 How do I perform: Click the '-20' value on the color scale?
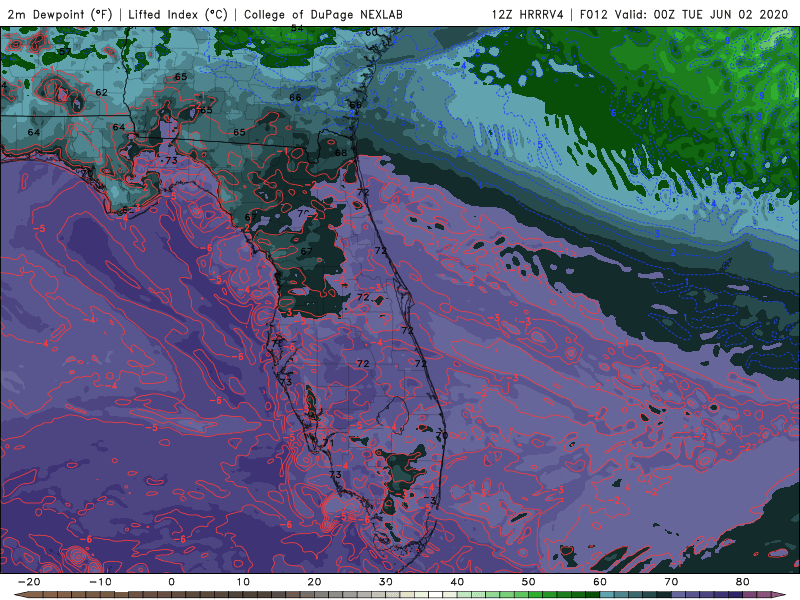29,582
